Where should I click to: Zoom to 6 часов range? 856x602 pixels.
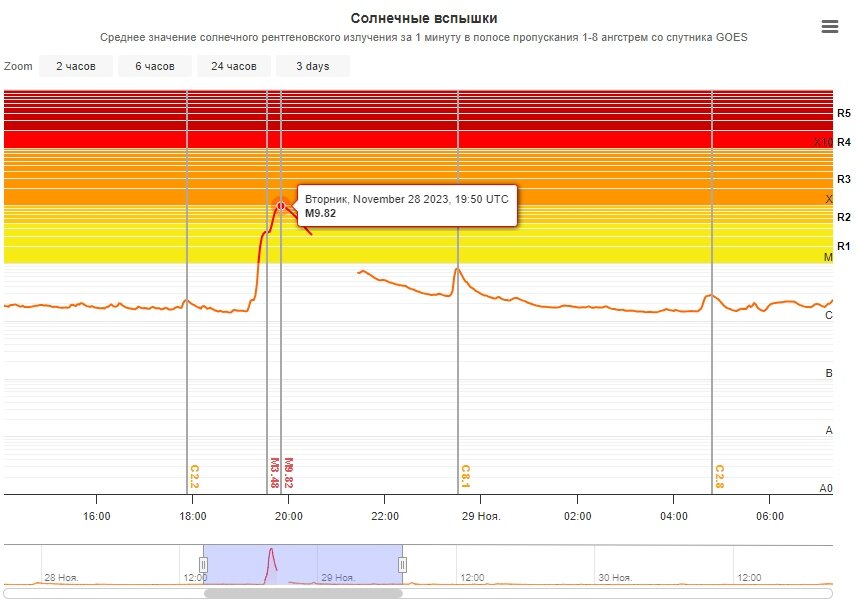[155, 66]
